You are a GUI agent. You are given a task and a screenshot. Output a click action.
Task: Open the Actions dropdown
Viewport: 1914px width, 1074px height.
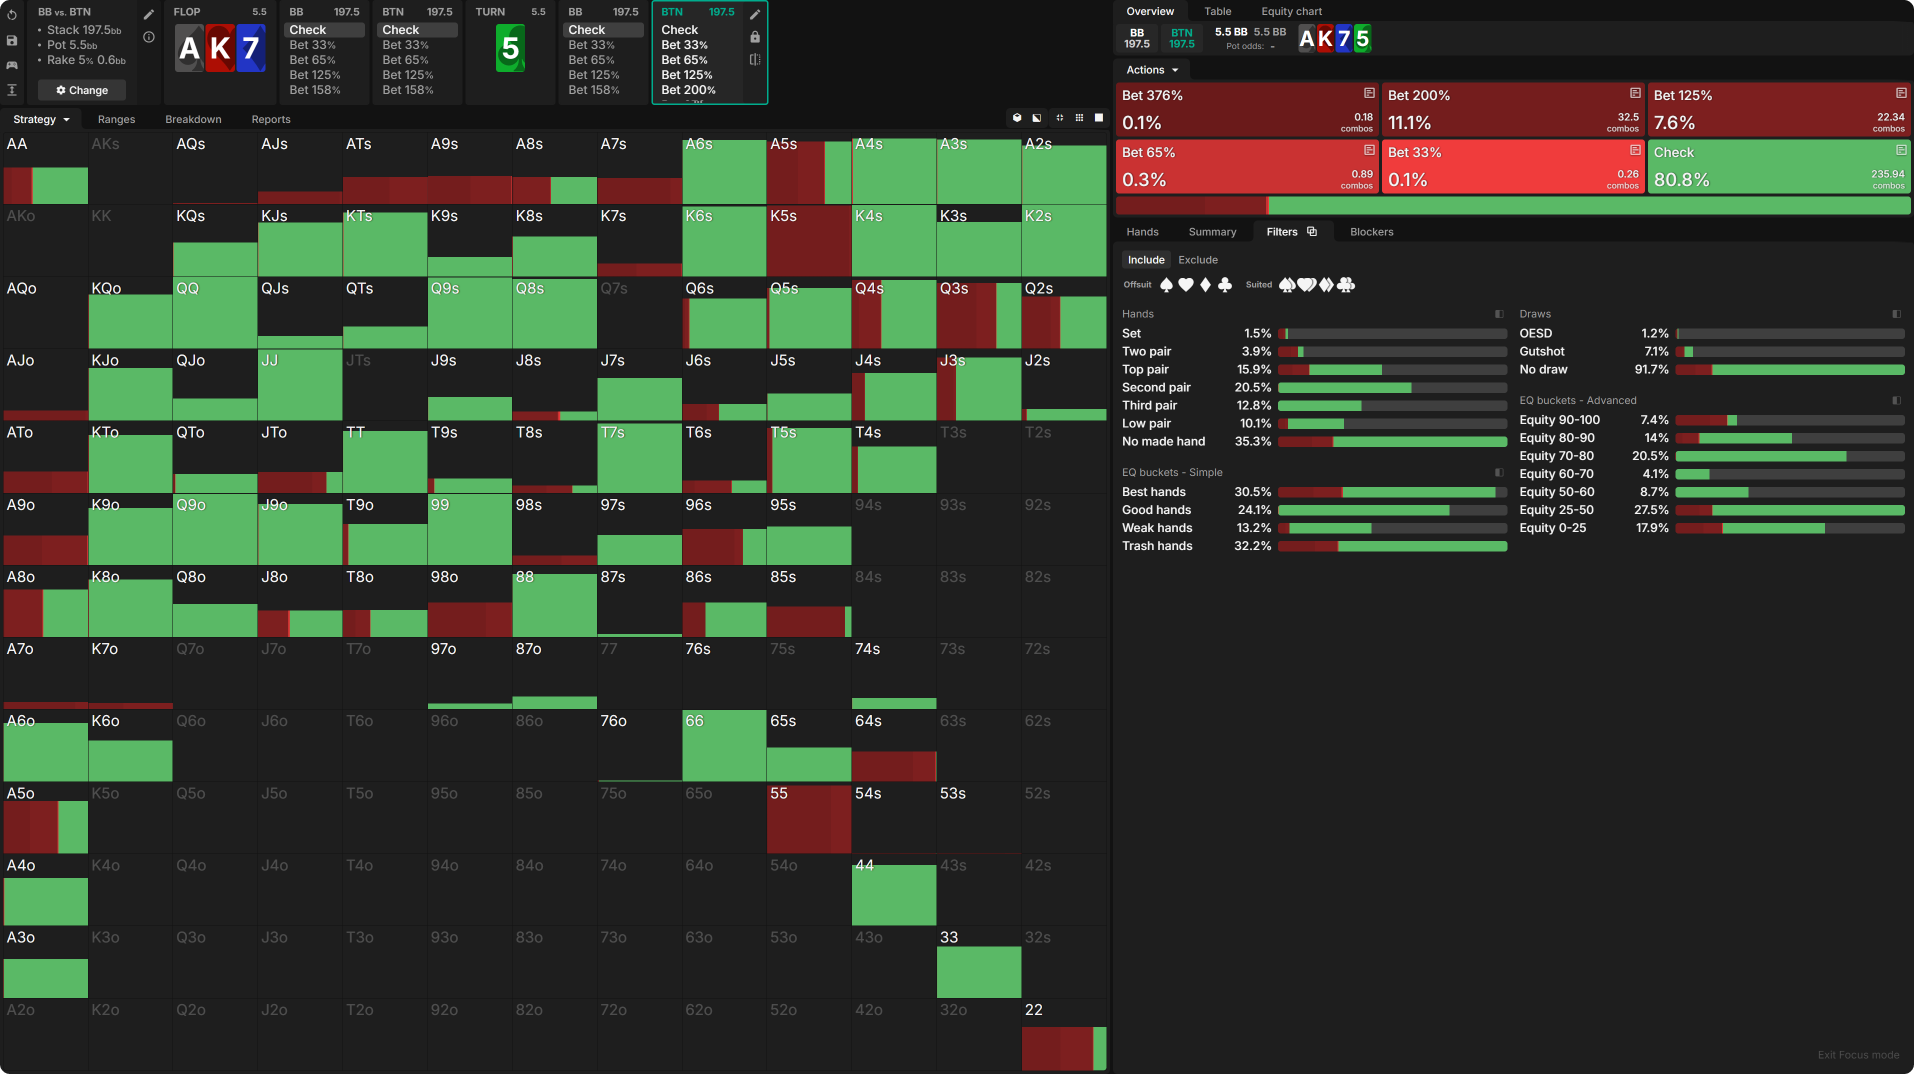coord(1152,70)
